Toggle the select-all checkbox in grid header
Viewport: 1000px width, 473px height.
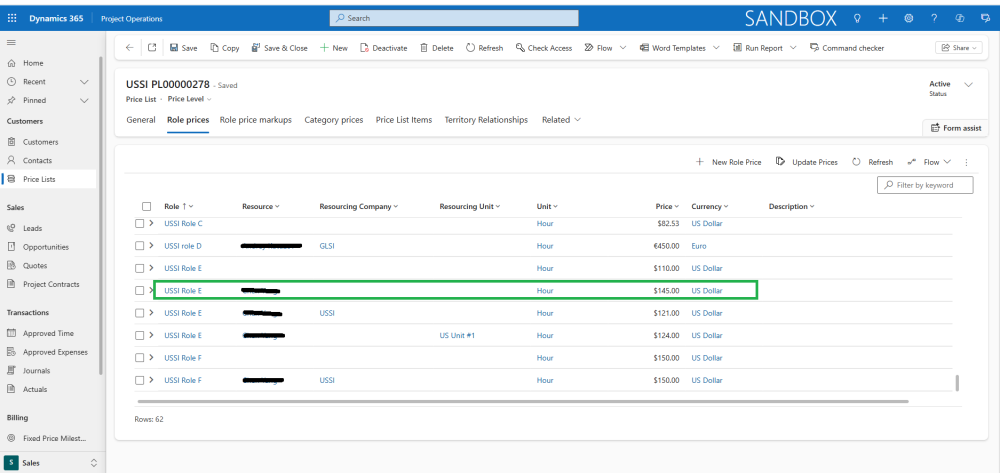click(x=146, y=206)
